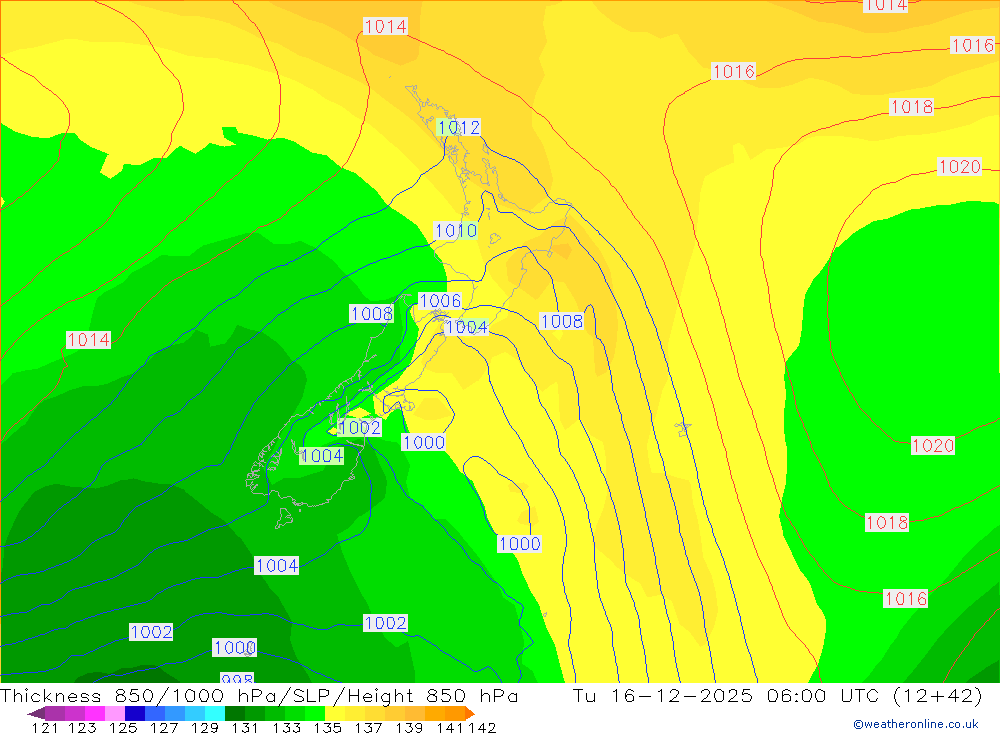Click the legend value 137
Image resolution: width=1000 pixels, height=733 pixels.
tap(368, 727)
